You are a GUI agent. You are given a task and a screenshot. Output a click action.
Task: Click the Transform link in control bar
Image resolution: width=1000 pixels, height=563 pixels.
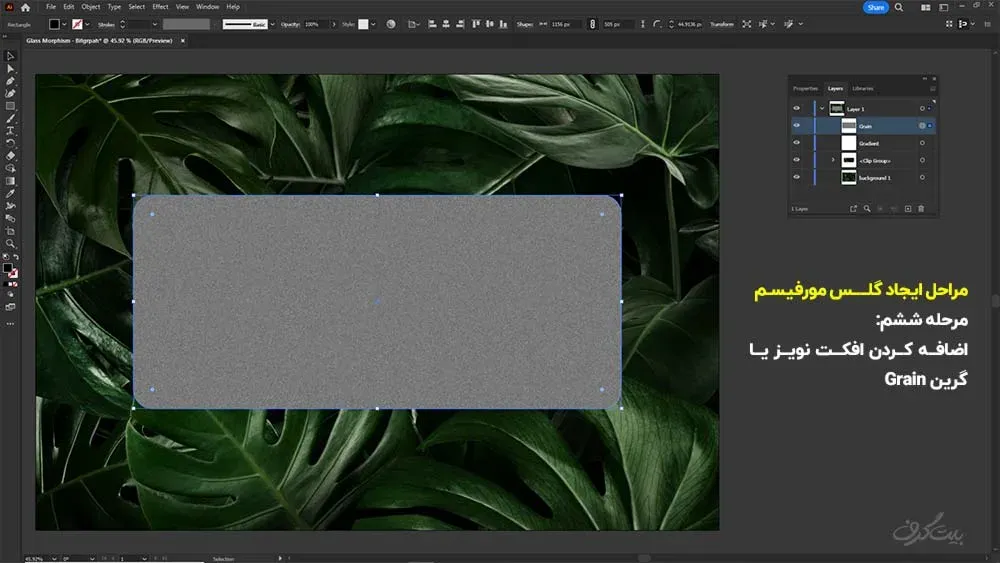[722, 24]
